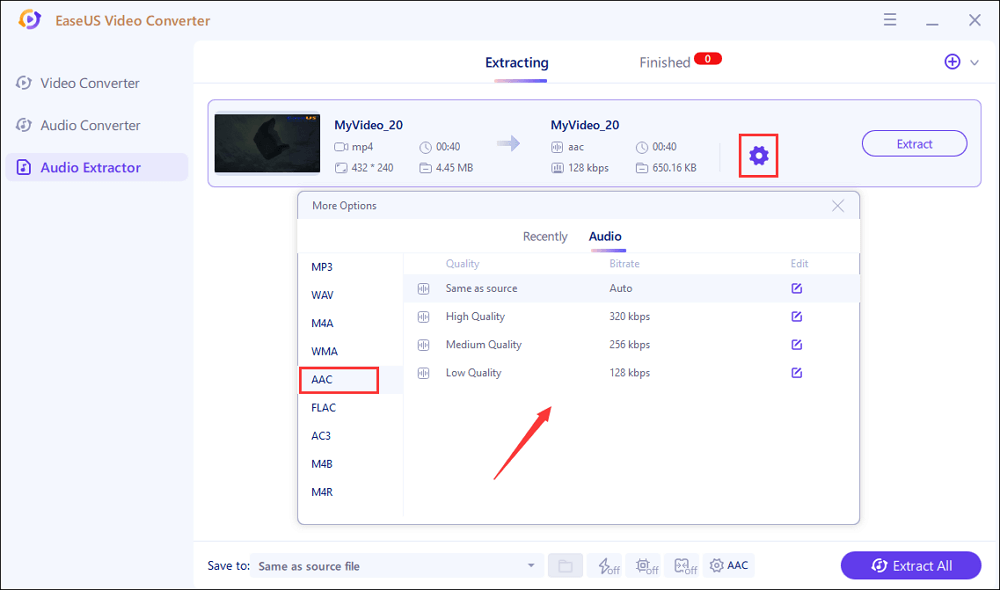The image size is (1000, 590).
Task: Toggle high-speed conversion lightning switch
Action: (604, 566)
